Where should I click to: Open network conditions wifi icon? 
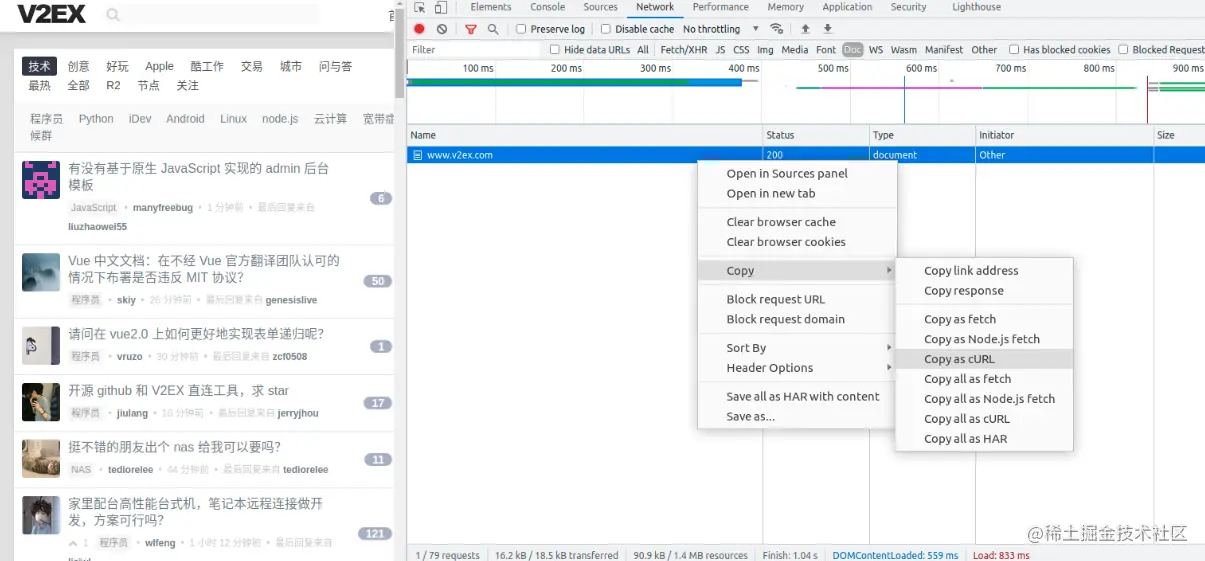pos(777,29)
